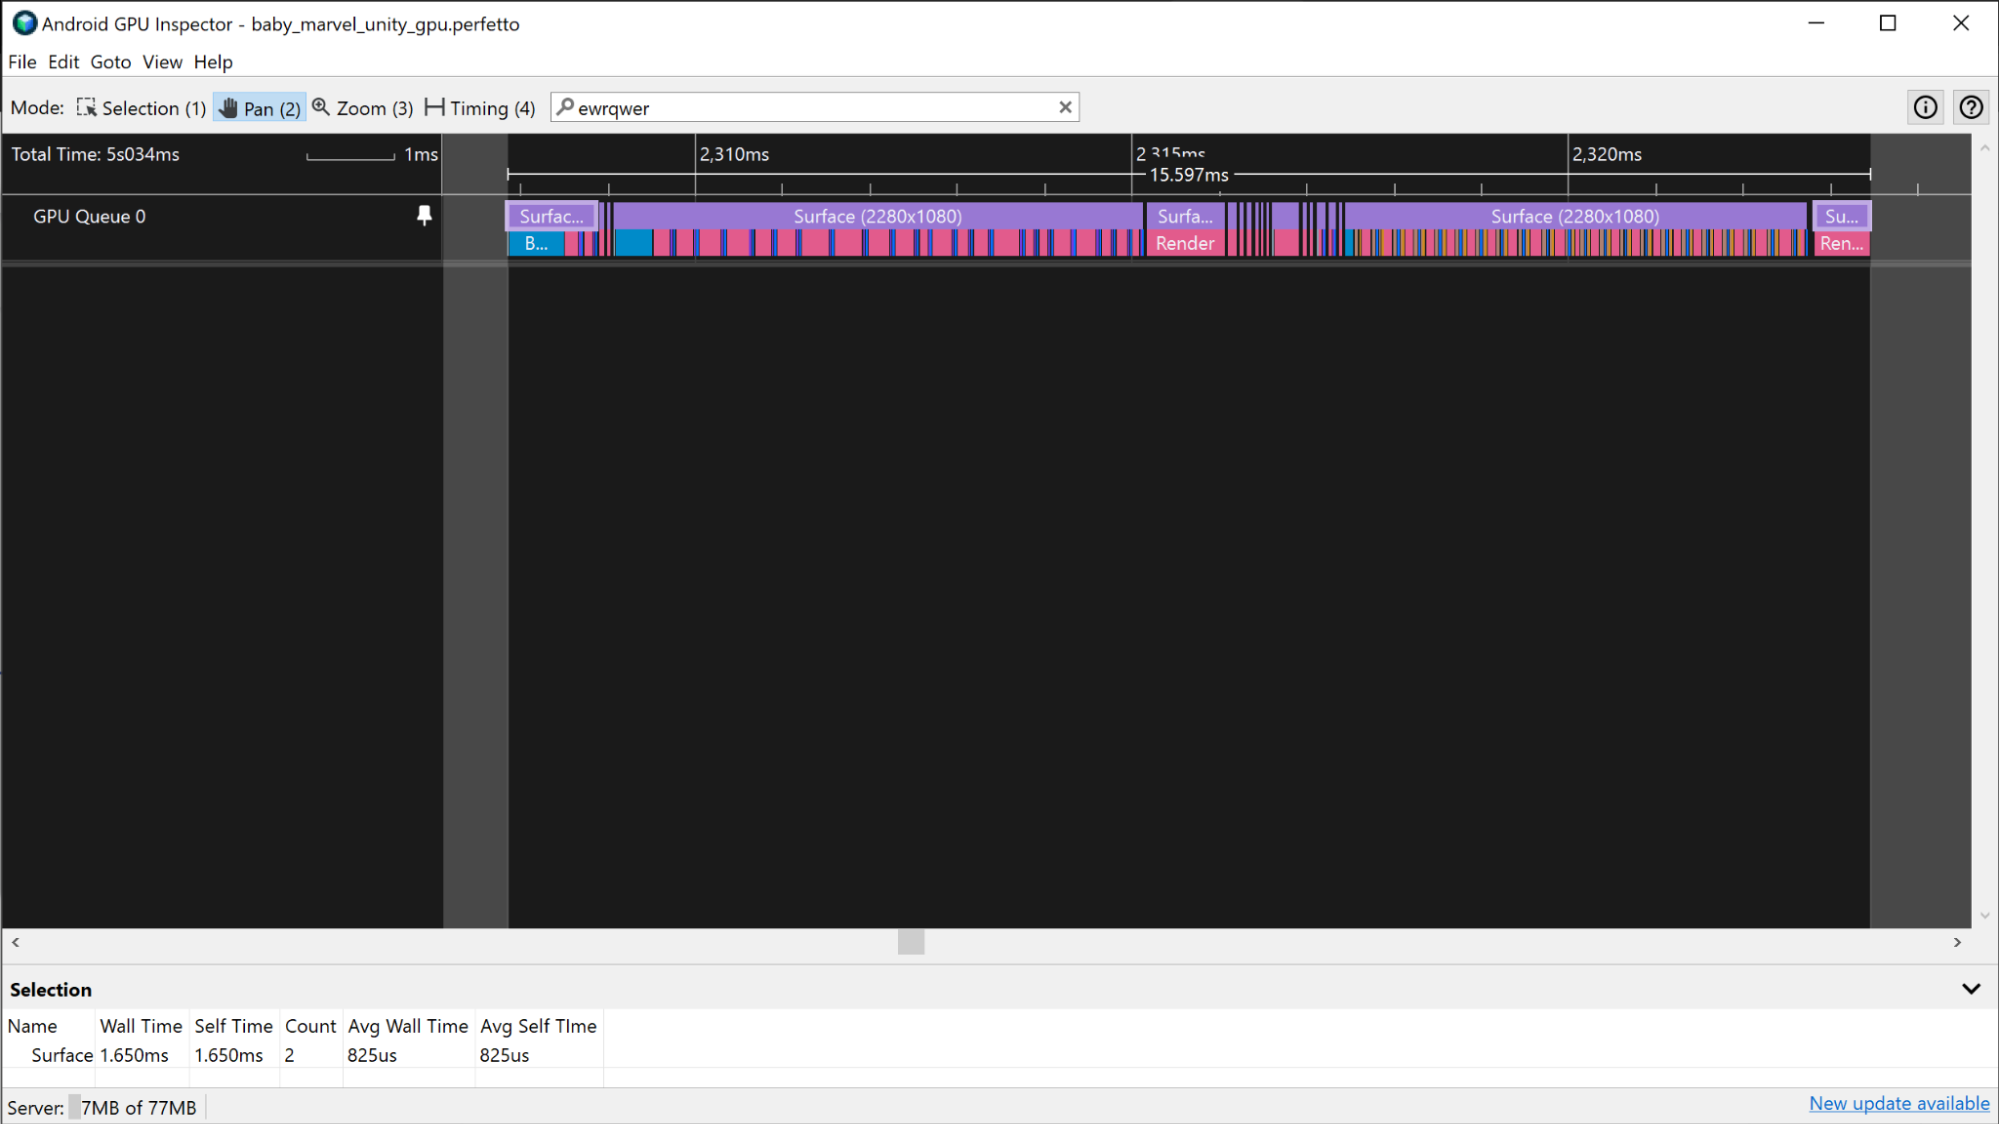This screenshot has width=1999, height=1125.
Task: Select the Selection mode (1)
Action: (140, 109)
